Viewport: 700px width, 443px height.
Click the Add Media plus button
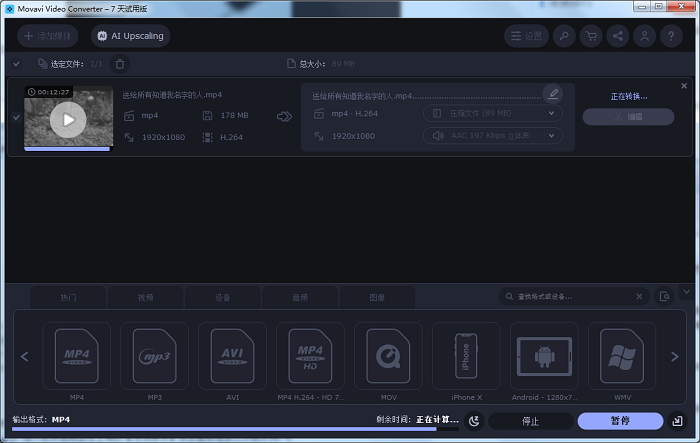pyautogui.click(x=48, y=36)
